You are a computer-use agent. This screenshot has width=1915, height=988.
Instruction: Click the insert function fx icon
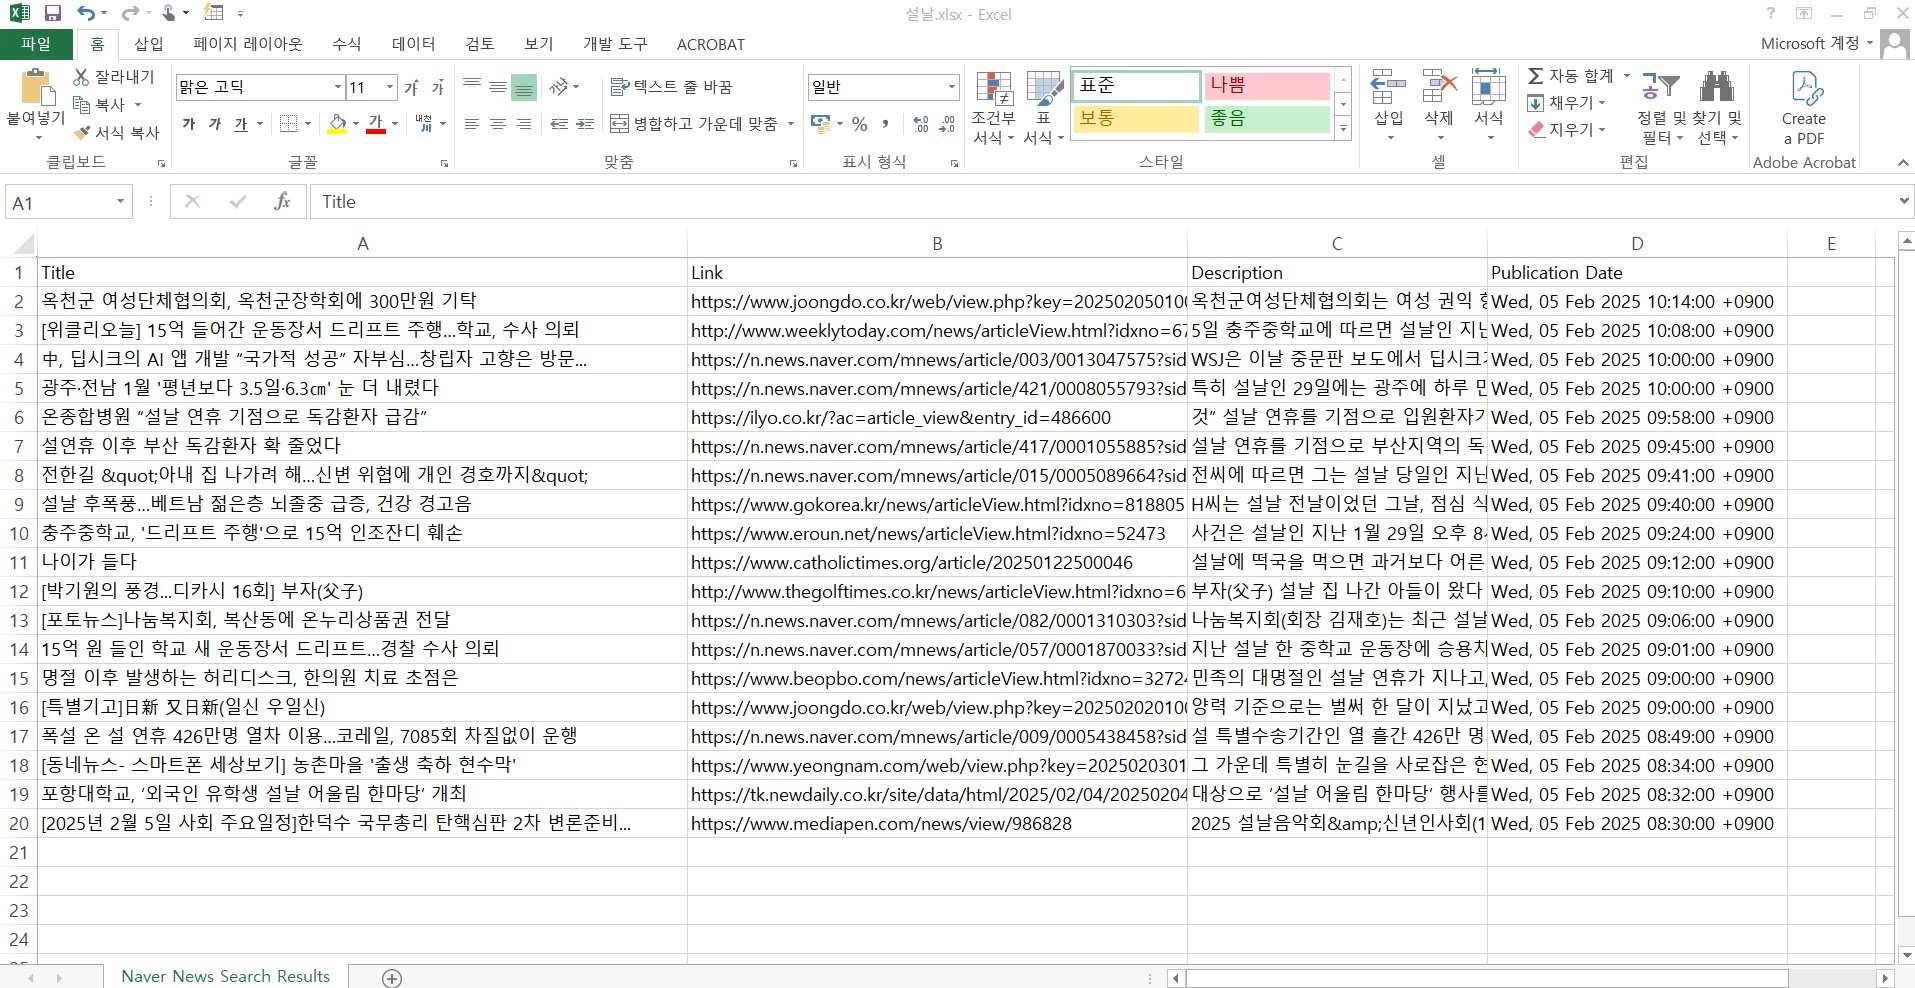click(x=282, y=202)
